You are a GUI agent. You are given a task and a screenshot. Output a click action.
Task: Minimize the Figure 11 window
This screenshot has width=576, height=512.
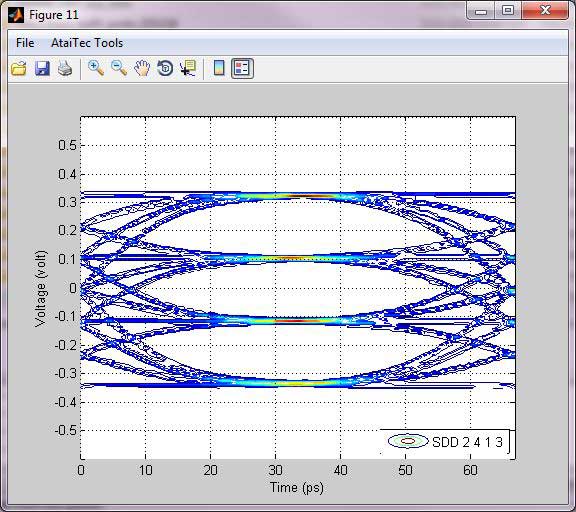(480, 10)
